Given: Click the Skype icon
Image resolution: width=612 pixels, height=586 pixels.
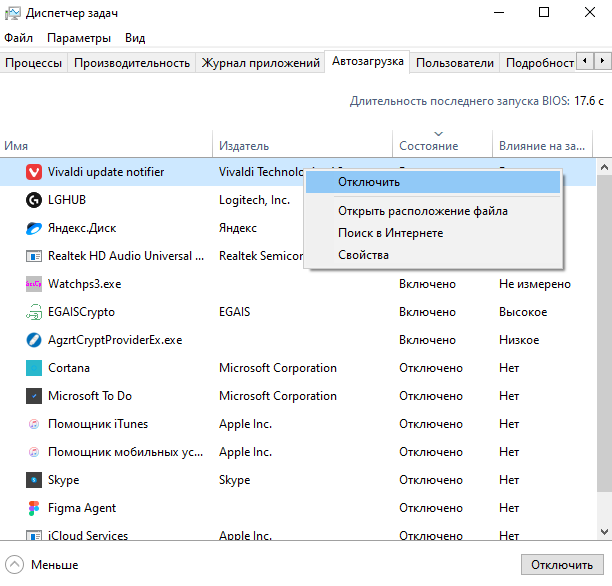Looking at the screenshot, I should (x=34, y=480).
